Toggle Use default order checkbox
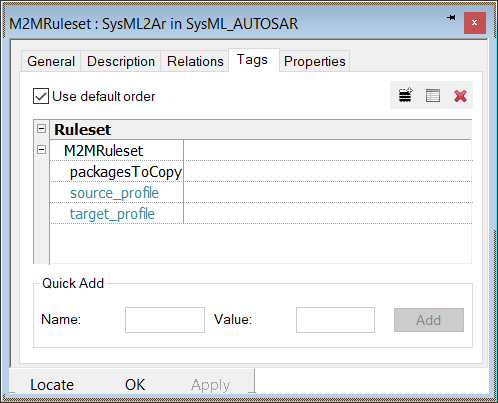 (x=41, y=96)
